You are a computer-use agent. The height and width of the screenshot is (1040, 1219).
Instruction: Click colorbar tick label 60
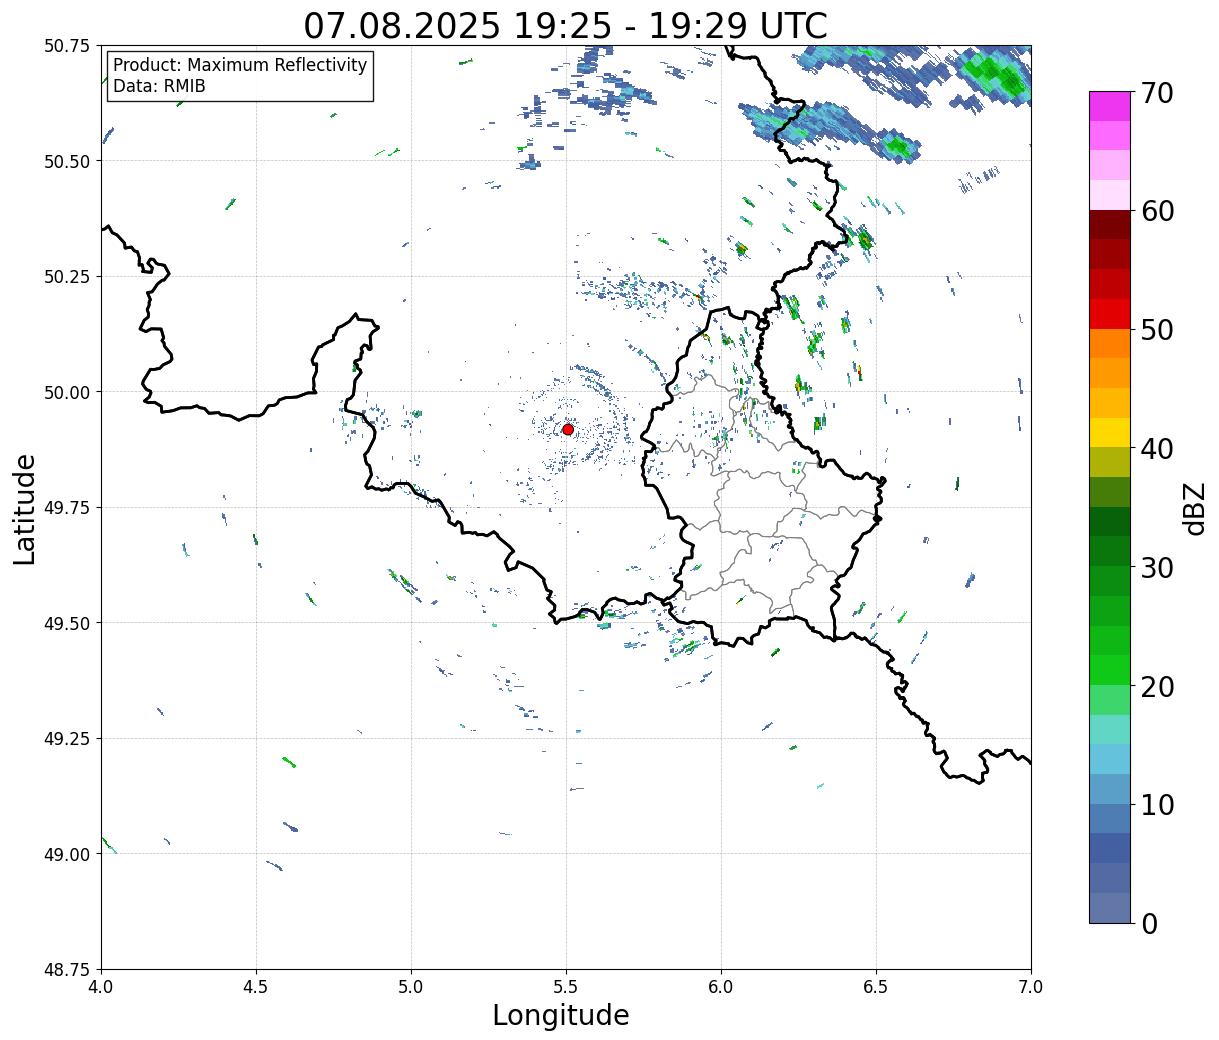(1158, 211)
